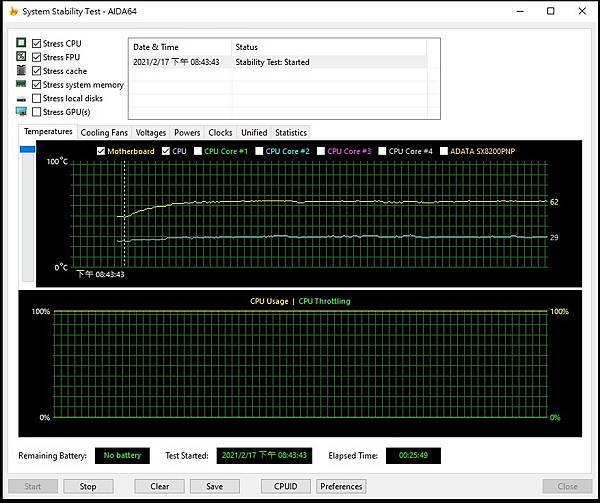Toggle CPU Core #1 graph checkbox
This screenshot has width=600, height=503.
197,151
